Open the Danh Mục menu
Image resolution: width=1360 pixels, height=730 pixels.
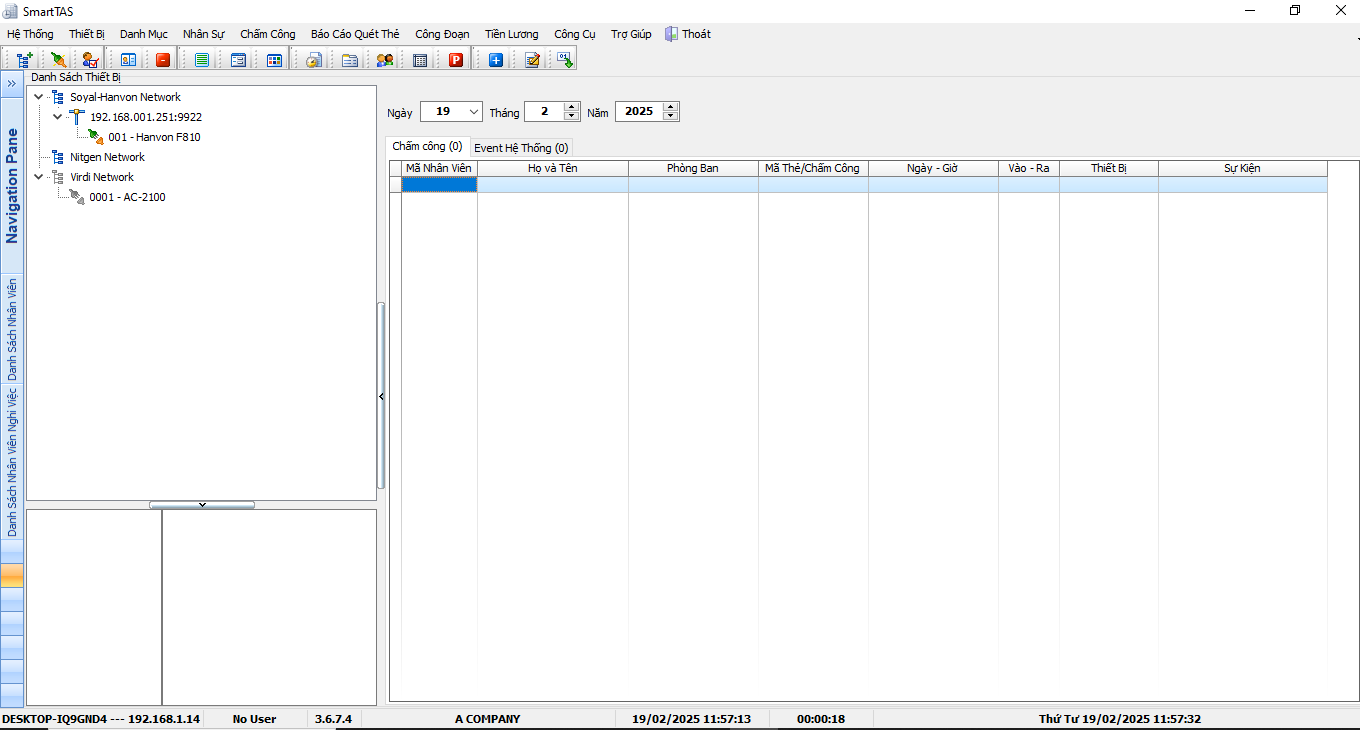pyautogui.click(x=144, y=34)
